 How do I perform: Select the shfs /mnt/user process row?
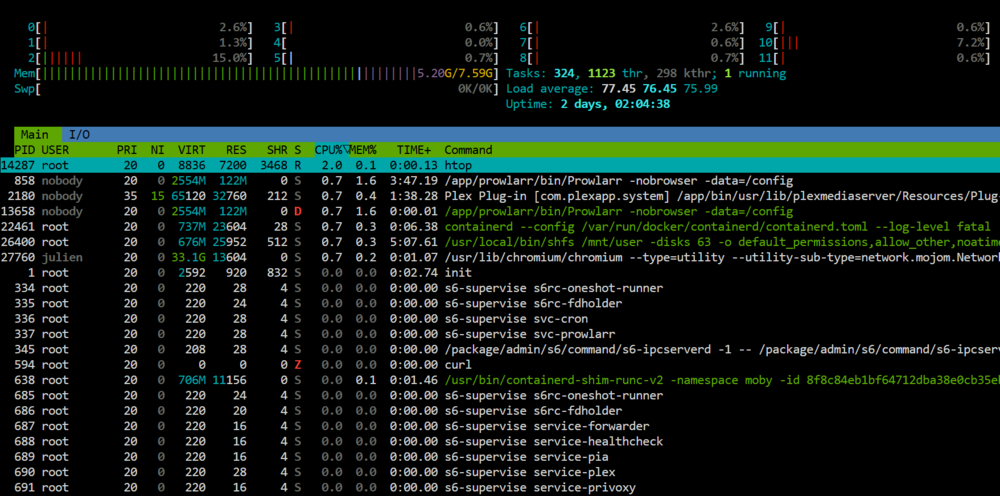coord(500,242)
